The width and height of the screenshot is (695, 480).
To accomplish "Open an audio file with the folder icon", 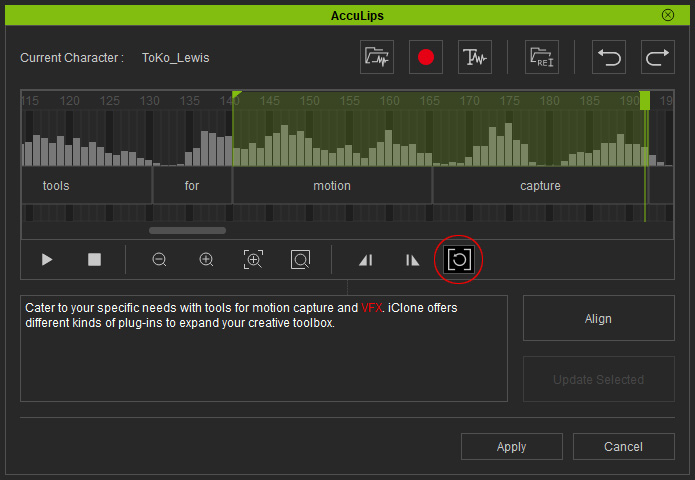I will tap(377, 58).
